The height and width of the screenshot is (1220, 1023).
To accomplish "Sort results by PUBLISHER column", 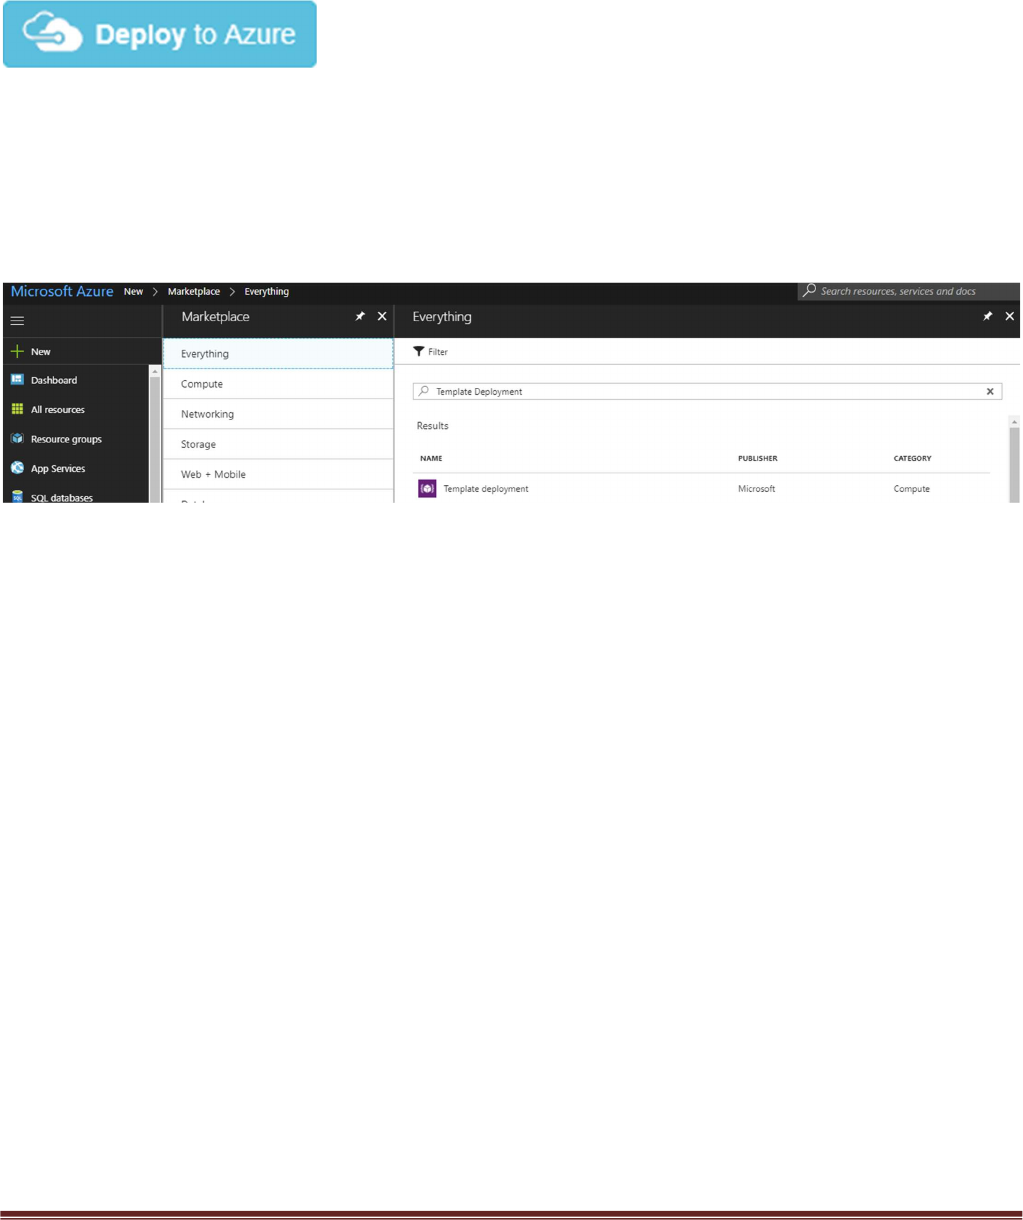I will [x=758, y=458].
